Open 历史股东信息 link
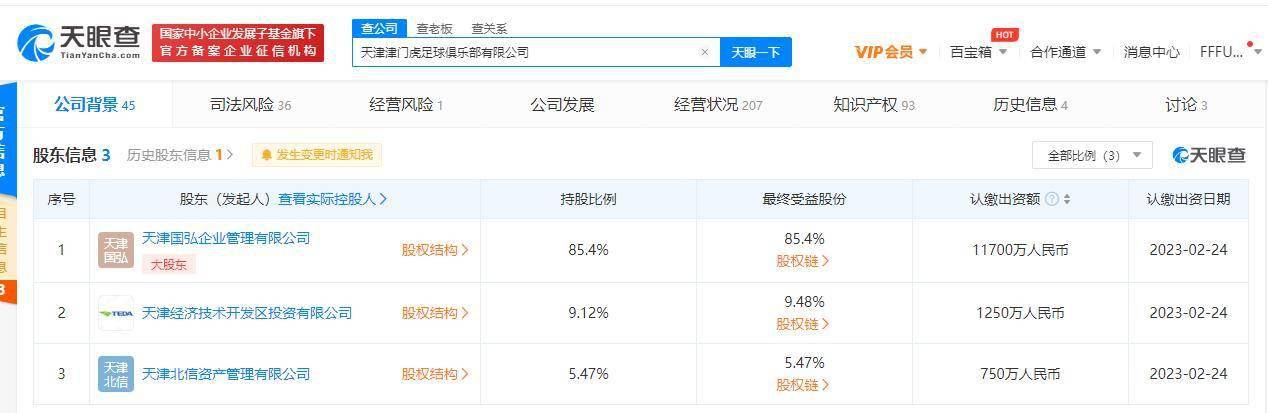This screenshot has width=1268, height=413. click(x=179, y=155)
